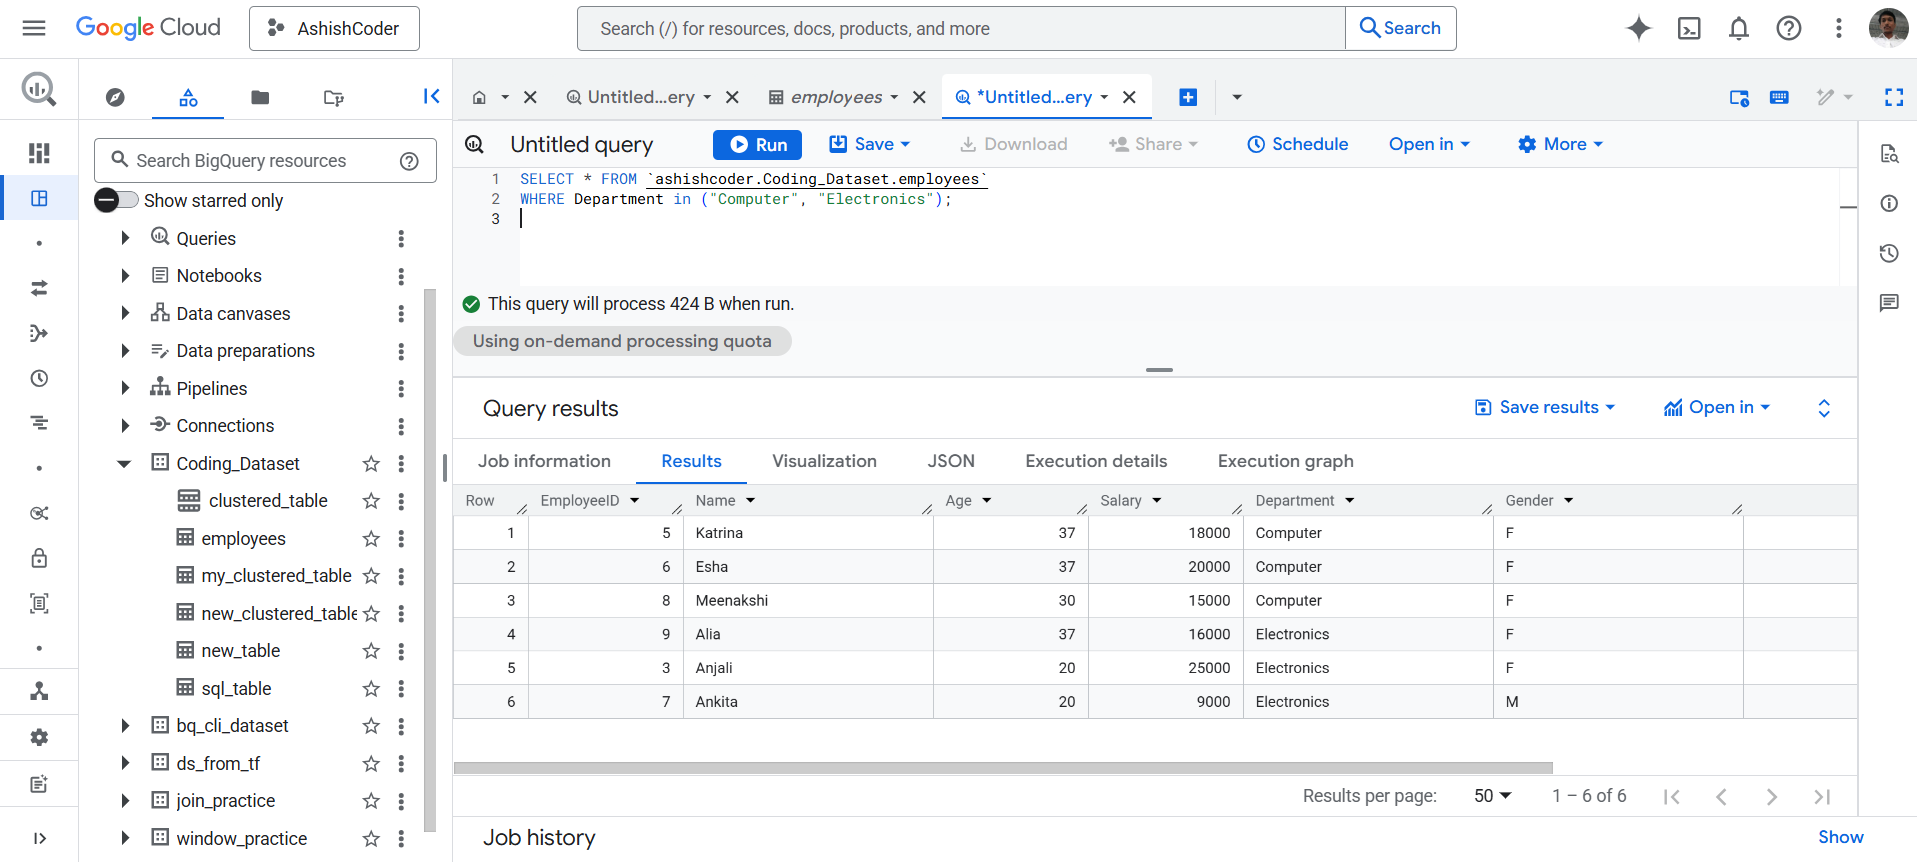The height and width of the screenshot is (862, 1917).
Task: Click the results horizontal scrollbar
Action: 1003,768
